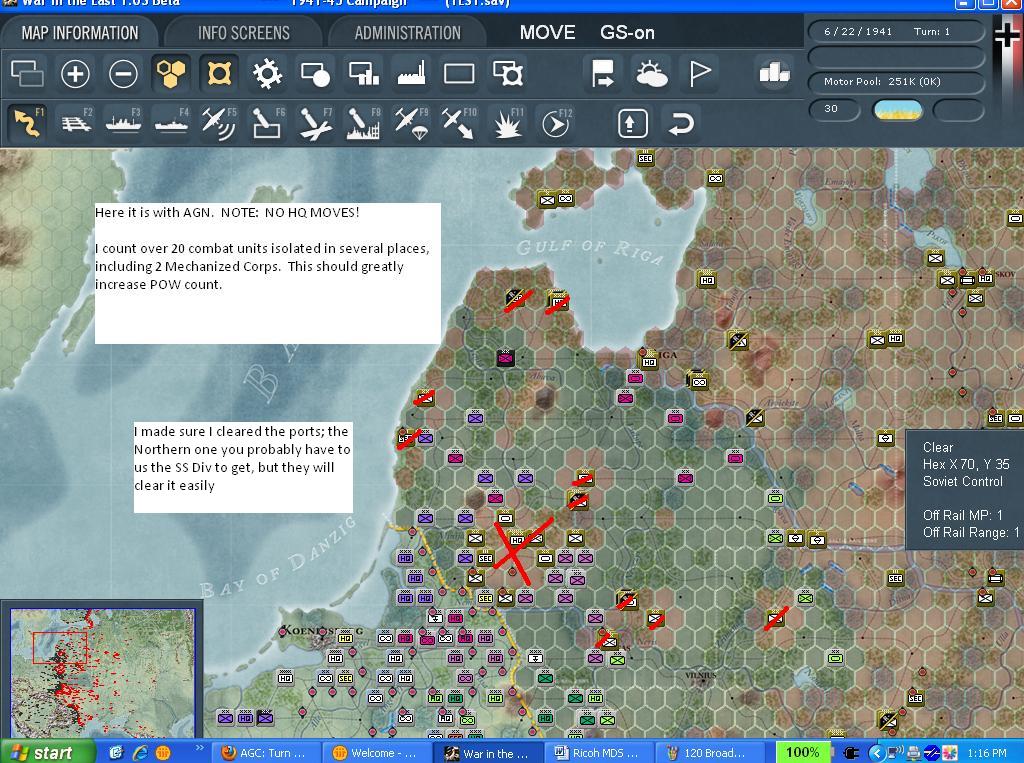Image resolution: width=1024 pixels, height=763 pixels.
Task: Select the F10 air transfer icon
Action: (459, 123)
